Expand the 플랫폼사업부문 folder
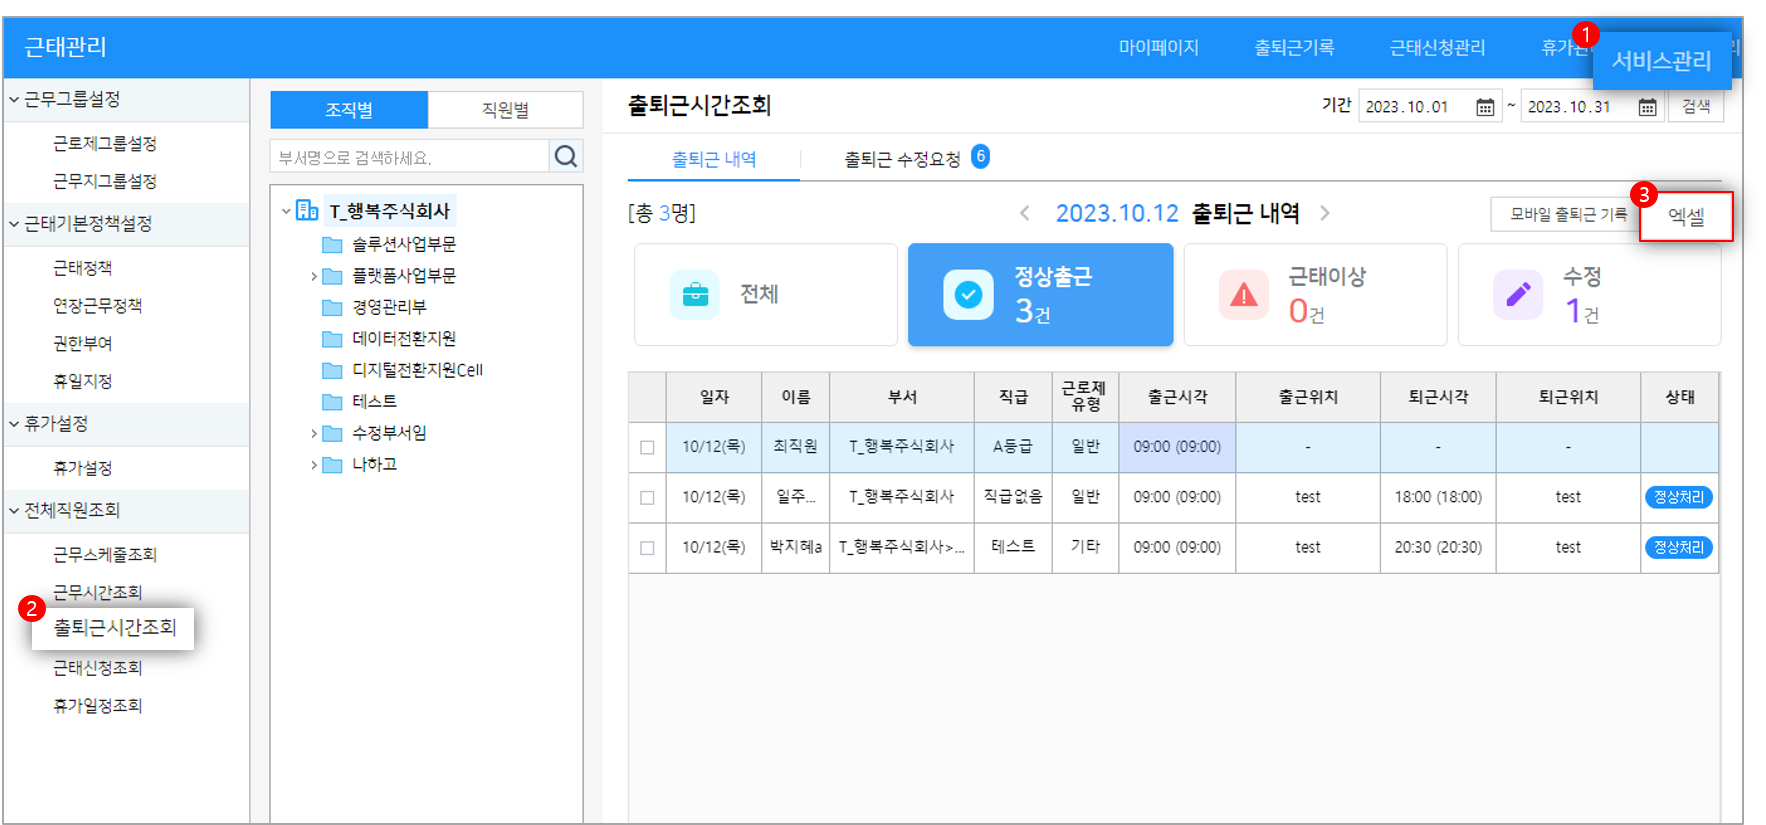The height and width of the screenshot is (825, 1766). (314, 276)
